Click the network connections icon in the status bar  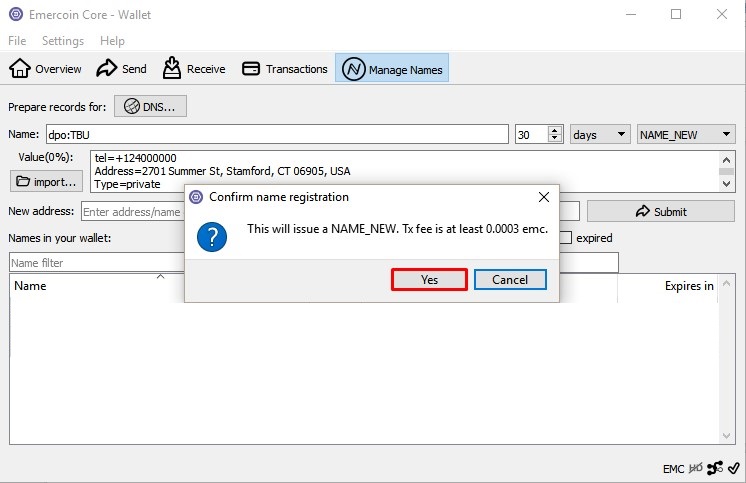pos(715,468)
